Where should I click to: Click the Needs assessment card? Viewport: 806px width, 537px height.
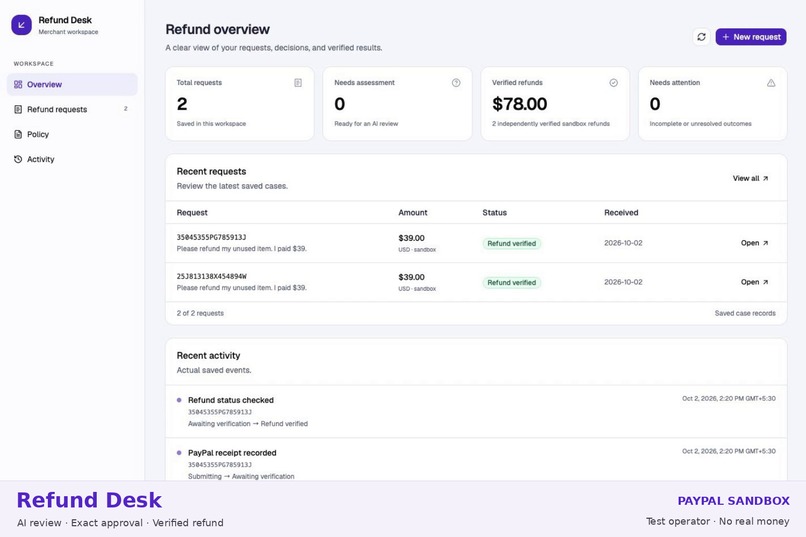click(x=397, y=103)
